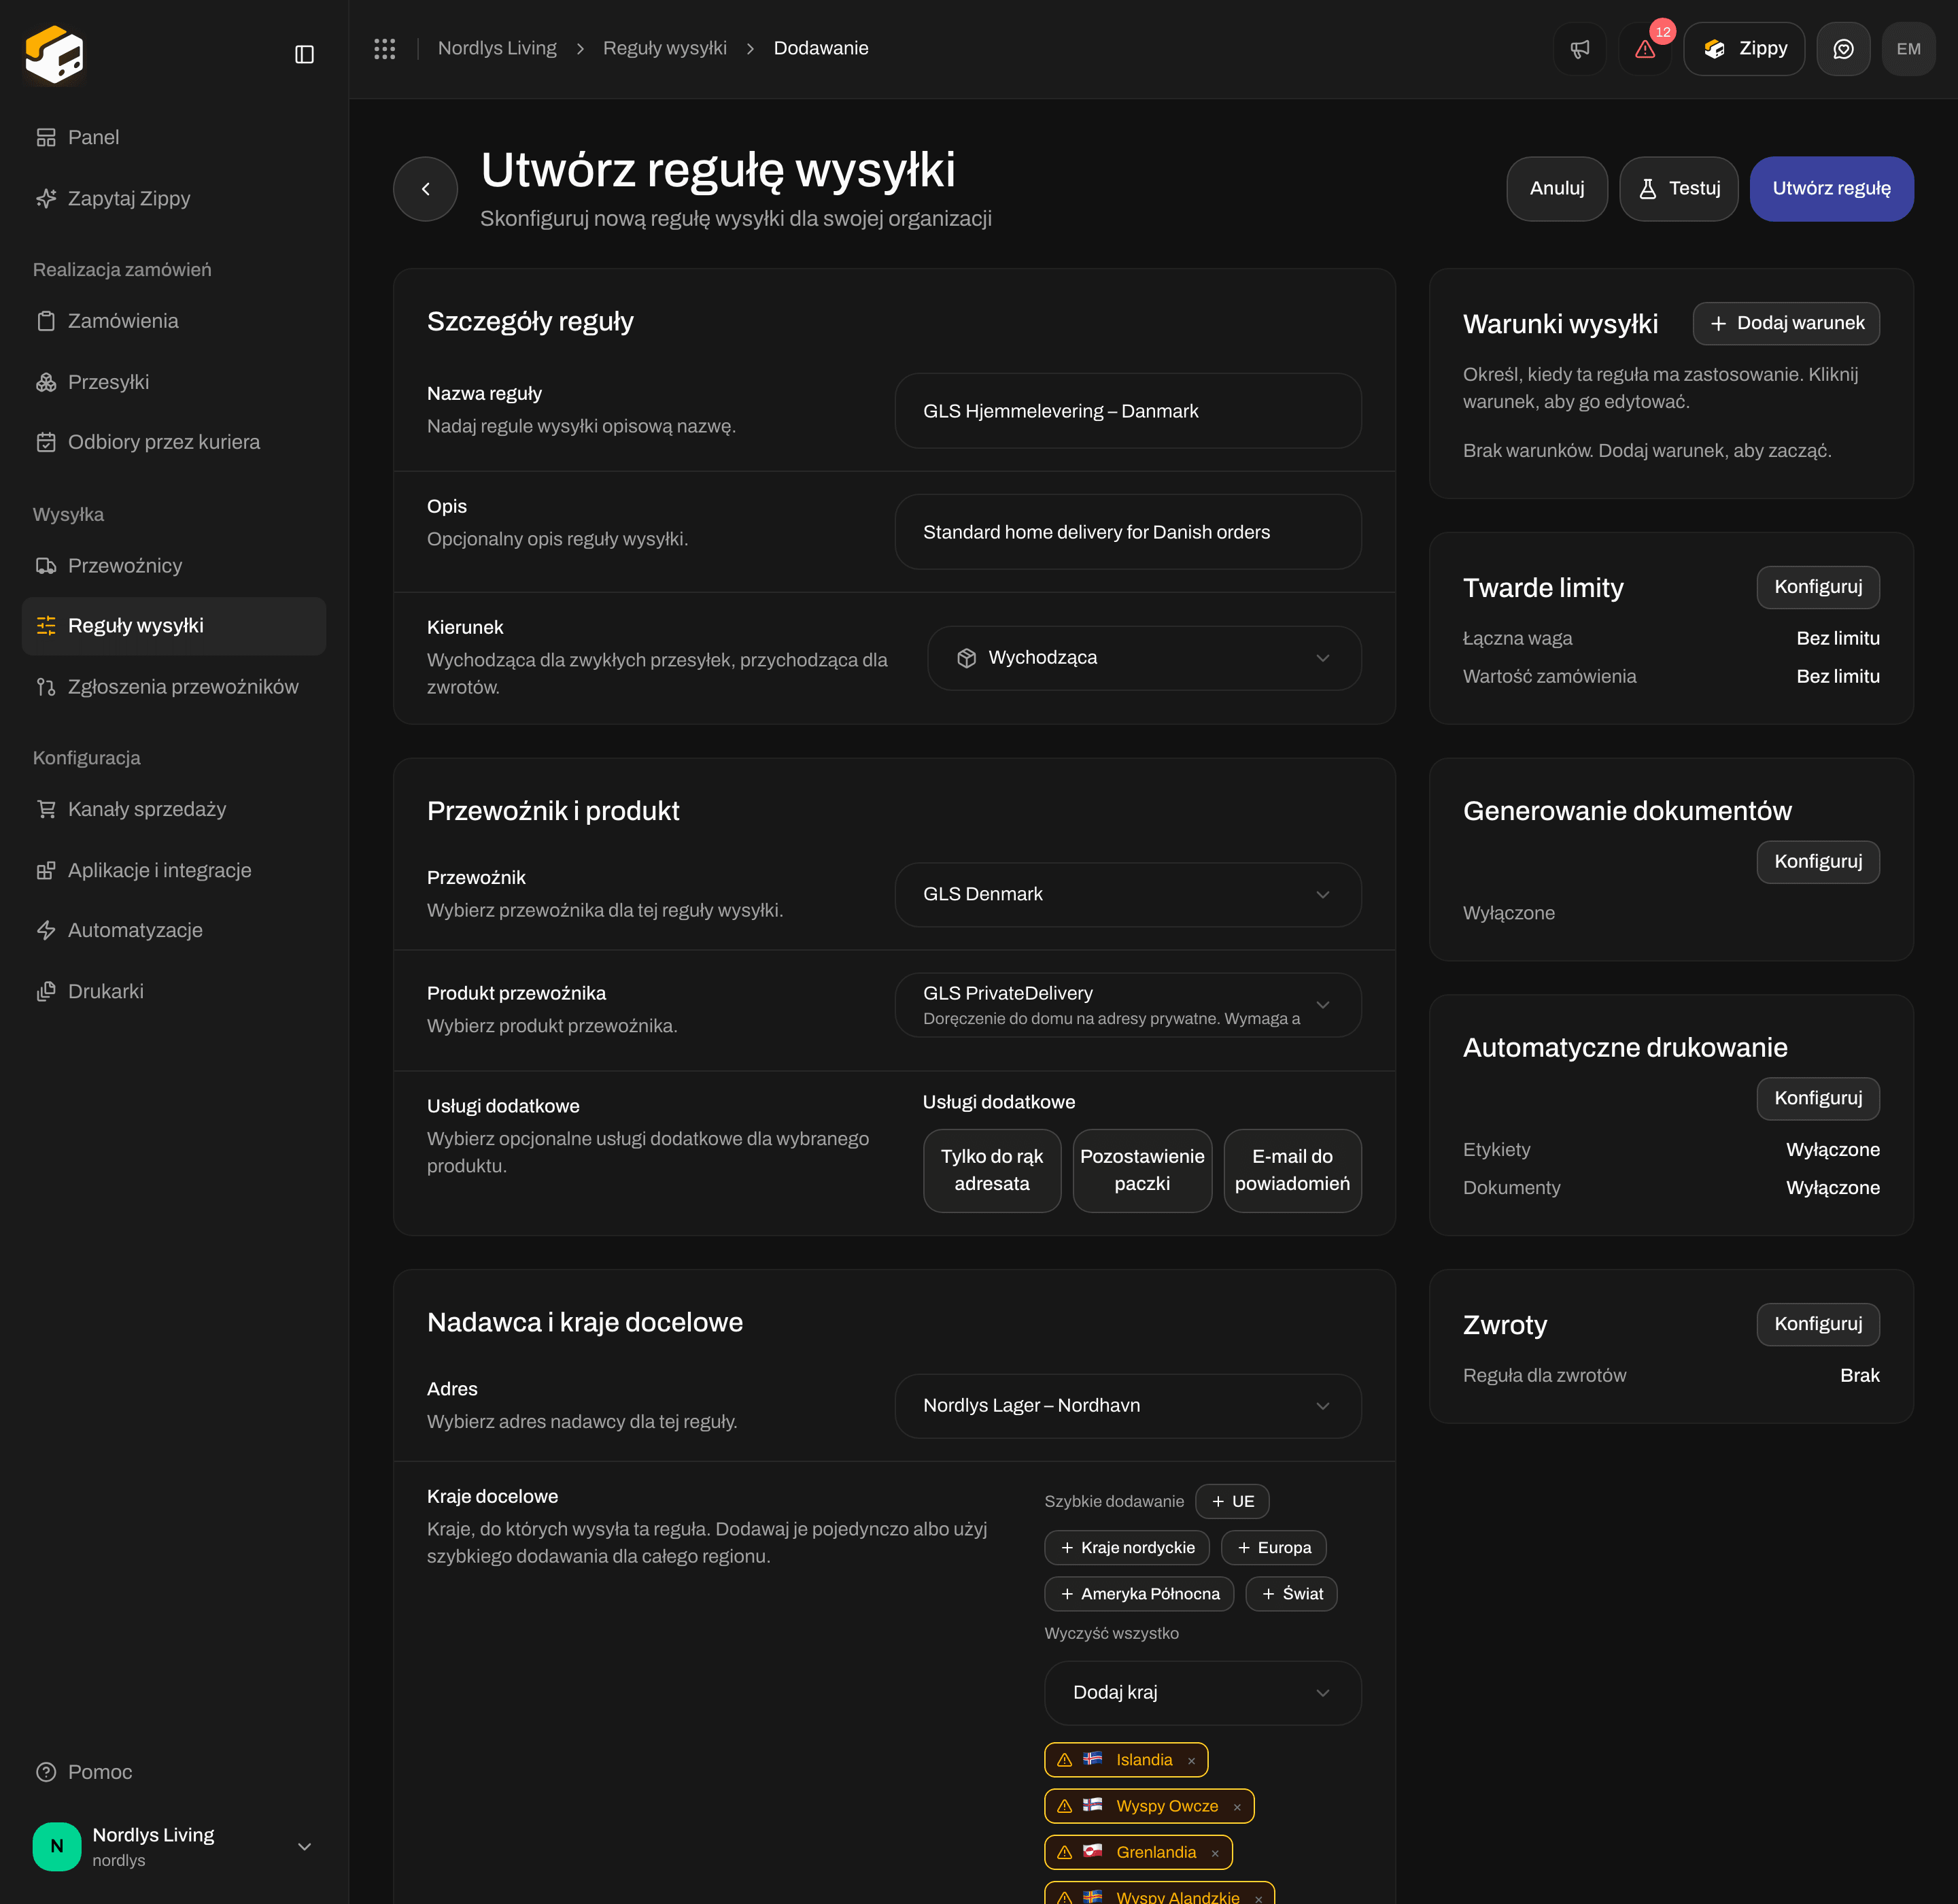Expand the Nordlys Living organization switcher
The width and height of the screenshot is (1958, 1904).
[174, 1847]
